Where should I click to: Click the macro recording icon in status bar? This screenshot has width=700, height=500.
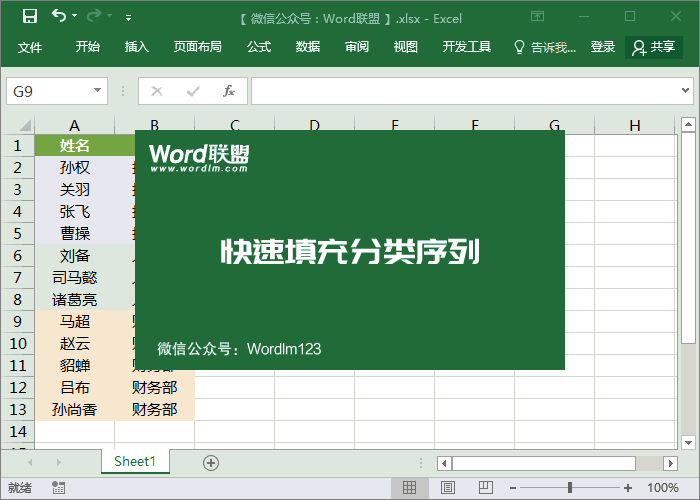59,488
